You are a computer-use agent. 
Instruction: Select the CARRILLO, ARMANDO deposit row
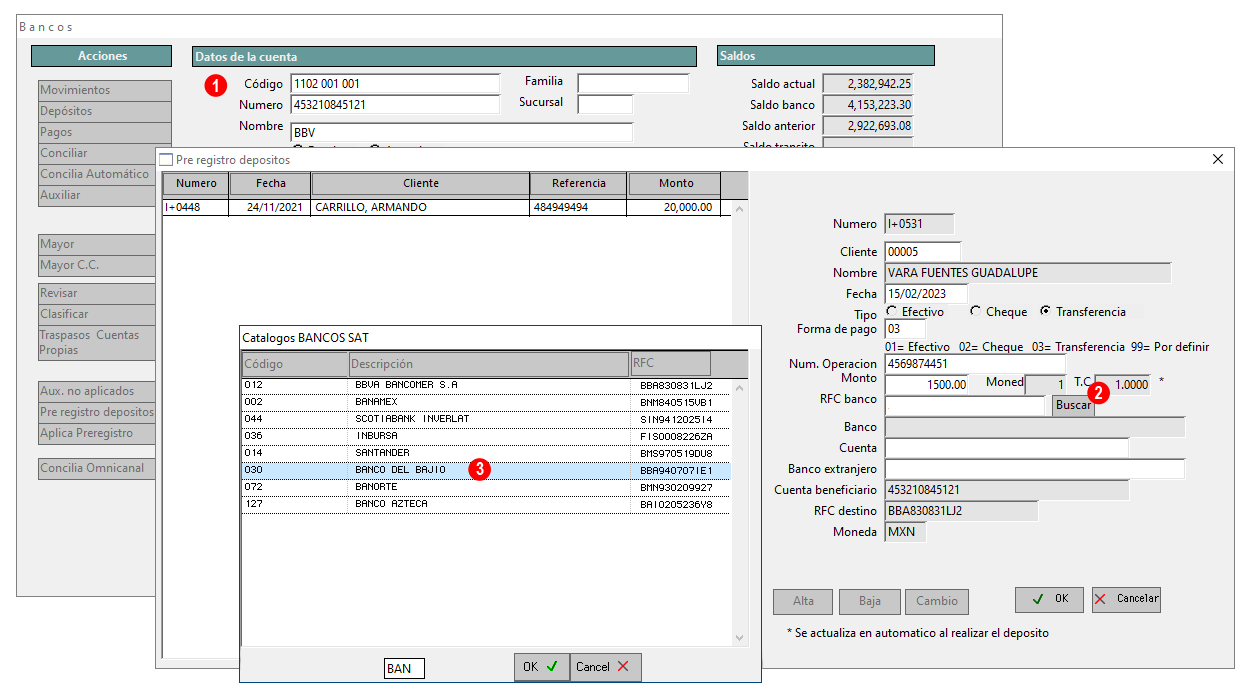tap(420, 208)
